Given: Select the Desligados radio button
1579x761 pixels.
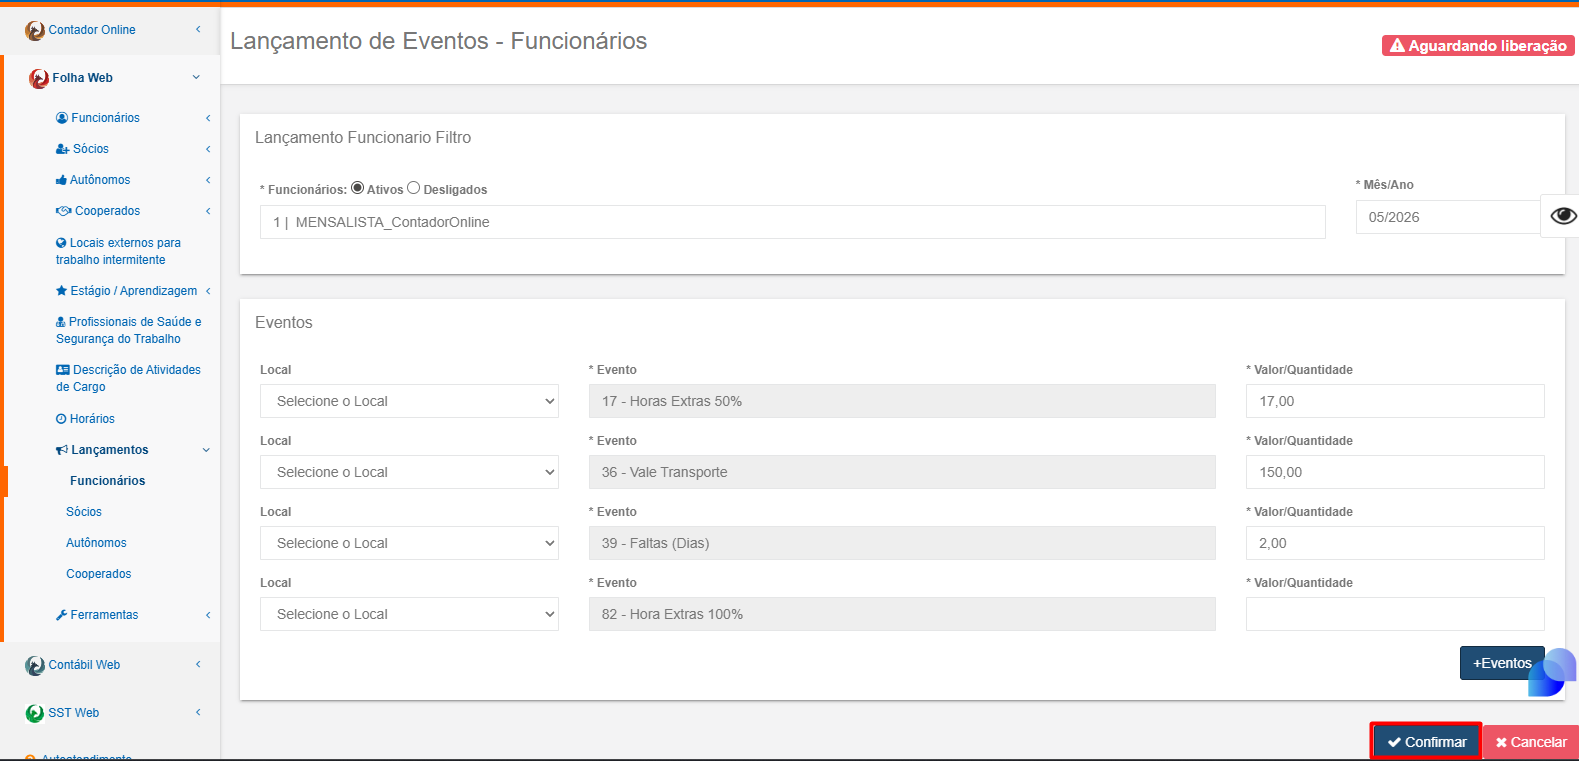Looking at the screenshot, I should [x=413, y=188].
